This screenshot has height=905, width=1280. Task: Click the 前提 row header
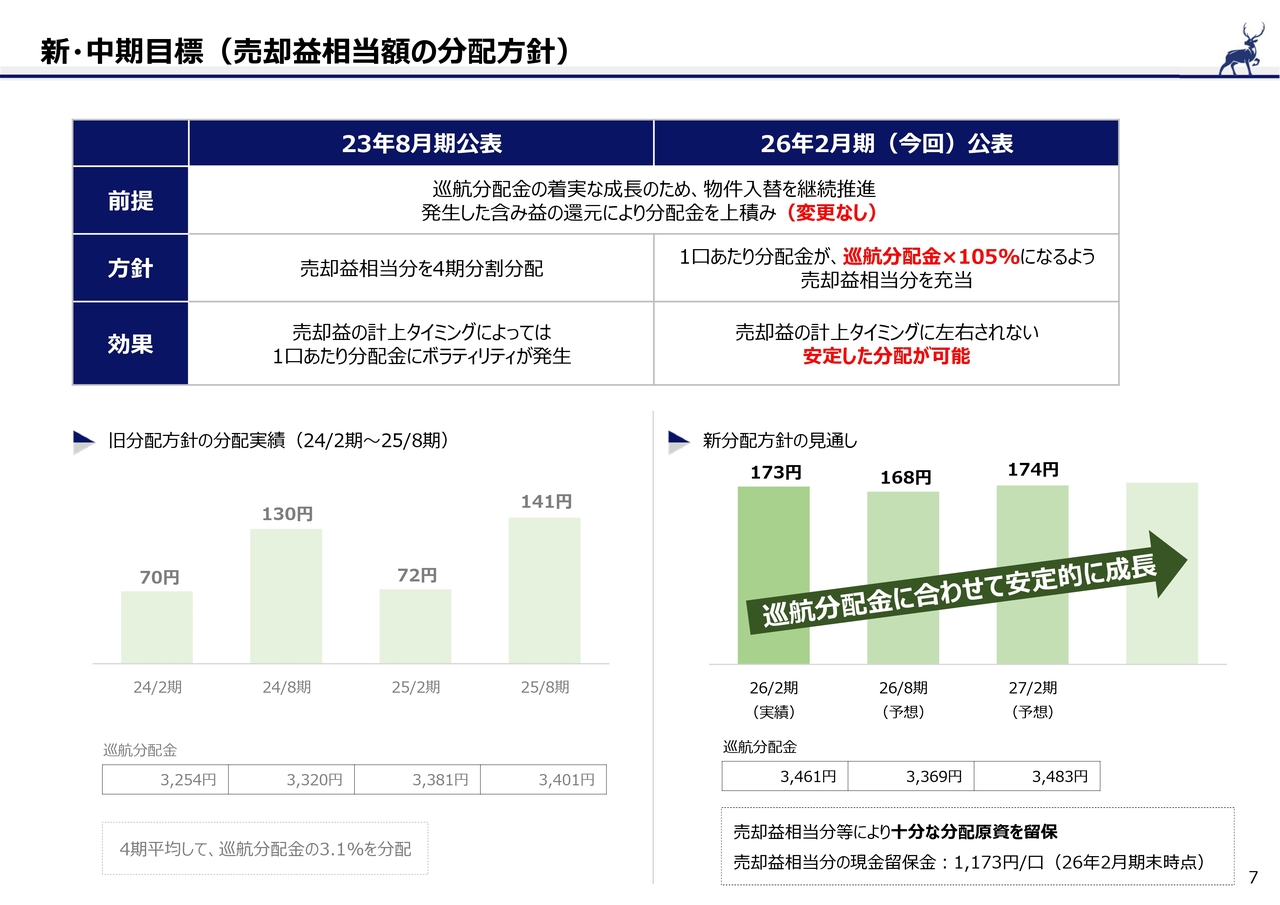pos(130,200)
